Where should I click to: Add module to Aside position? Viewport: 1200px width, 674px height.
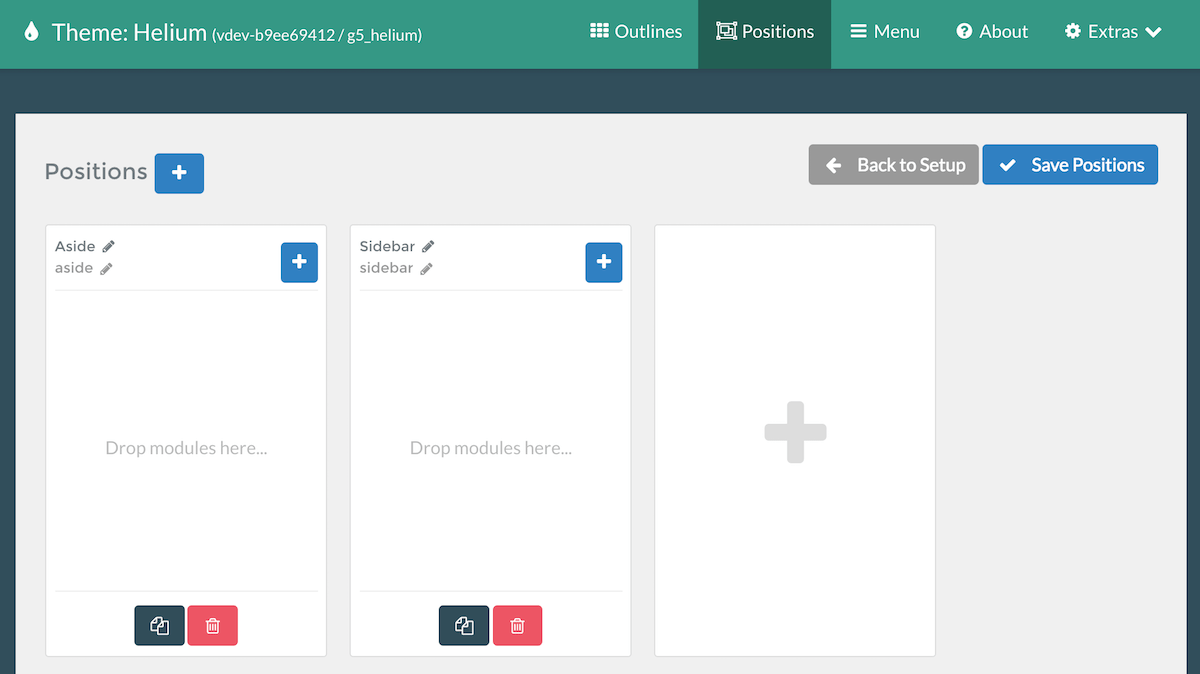click(x=299, y=262)
